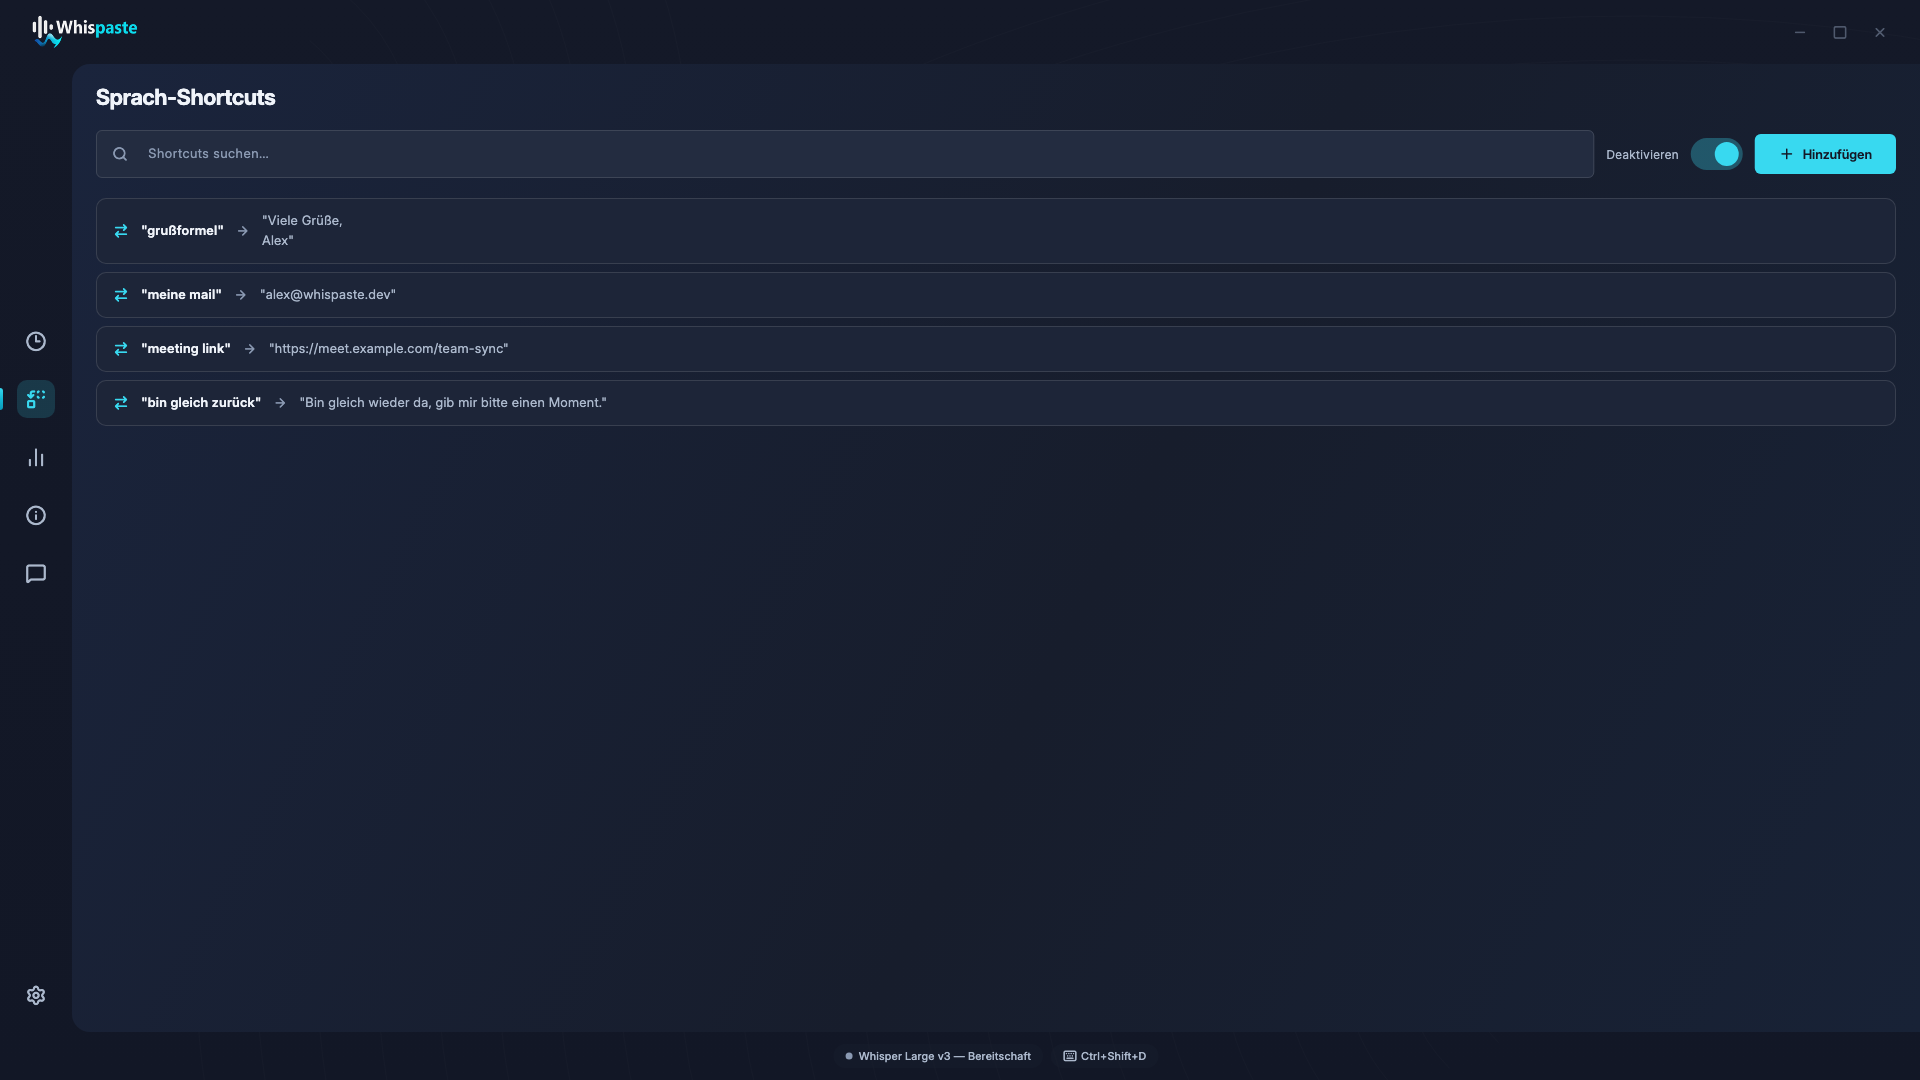Click swap icon of "meeting link" shortcut
Viewport: 1920px width, 1080px height.
tap(121, 349)
